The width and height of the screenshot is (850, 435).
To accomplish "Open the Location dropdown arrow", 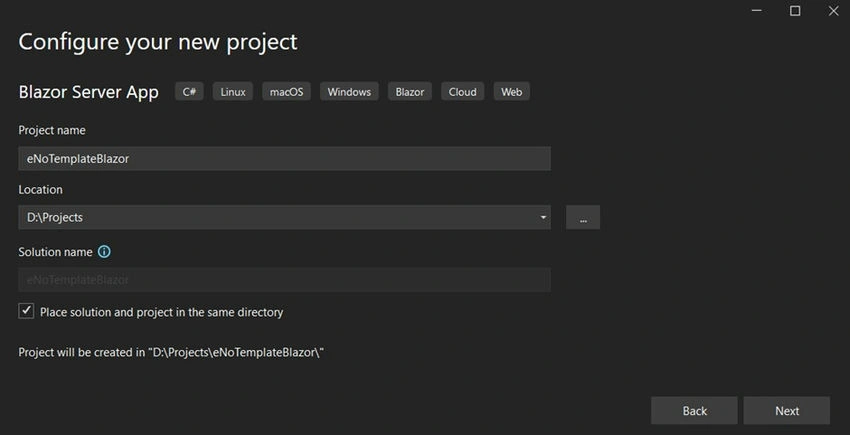I will tap(543, 218).
